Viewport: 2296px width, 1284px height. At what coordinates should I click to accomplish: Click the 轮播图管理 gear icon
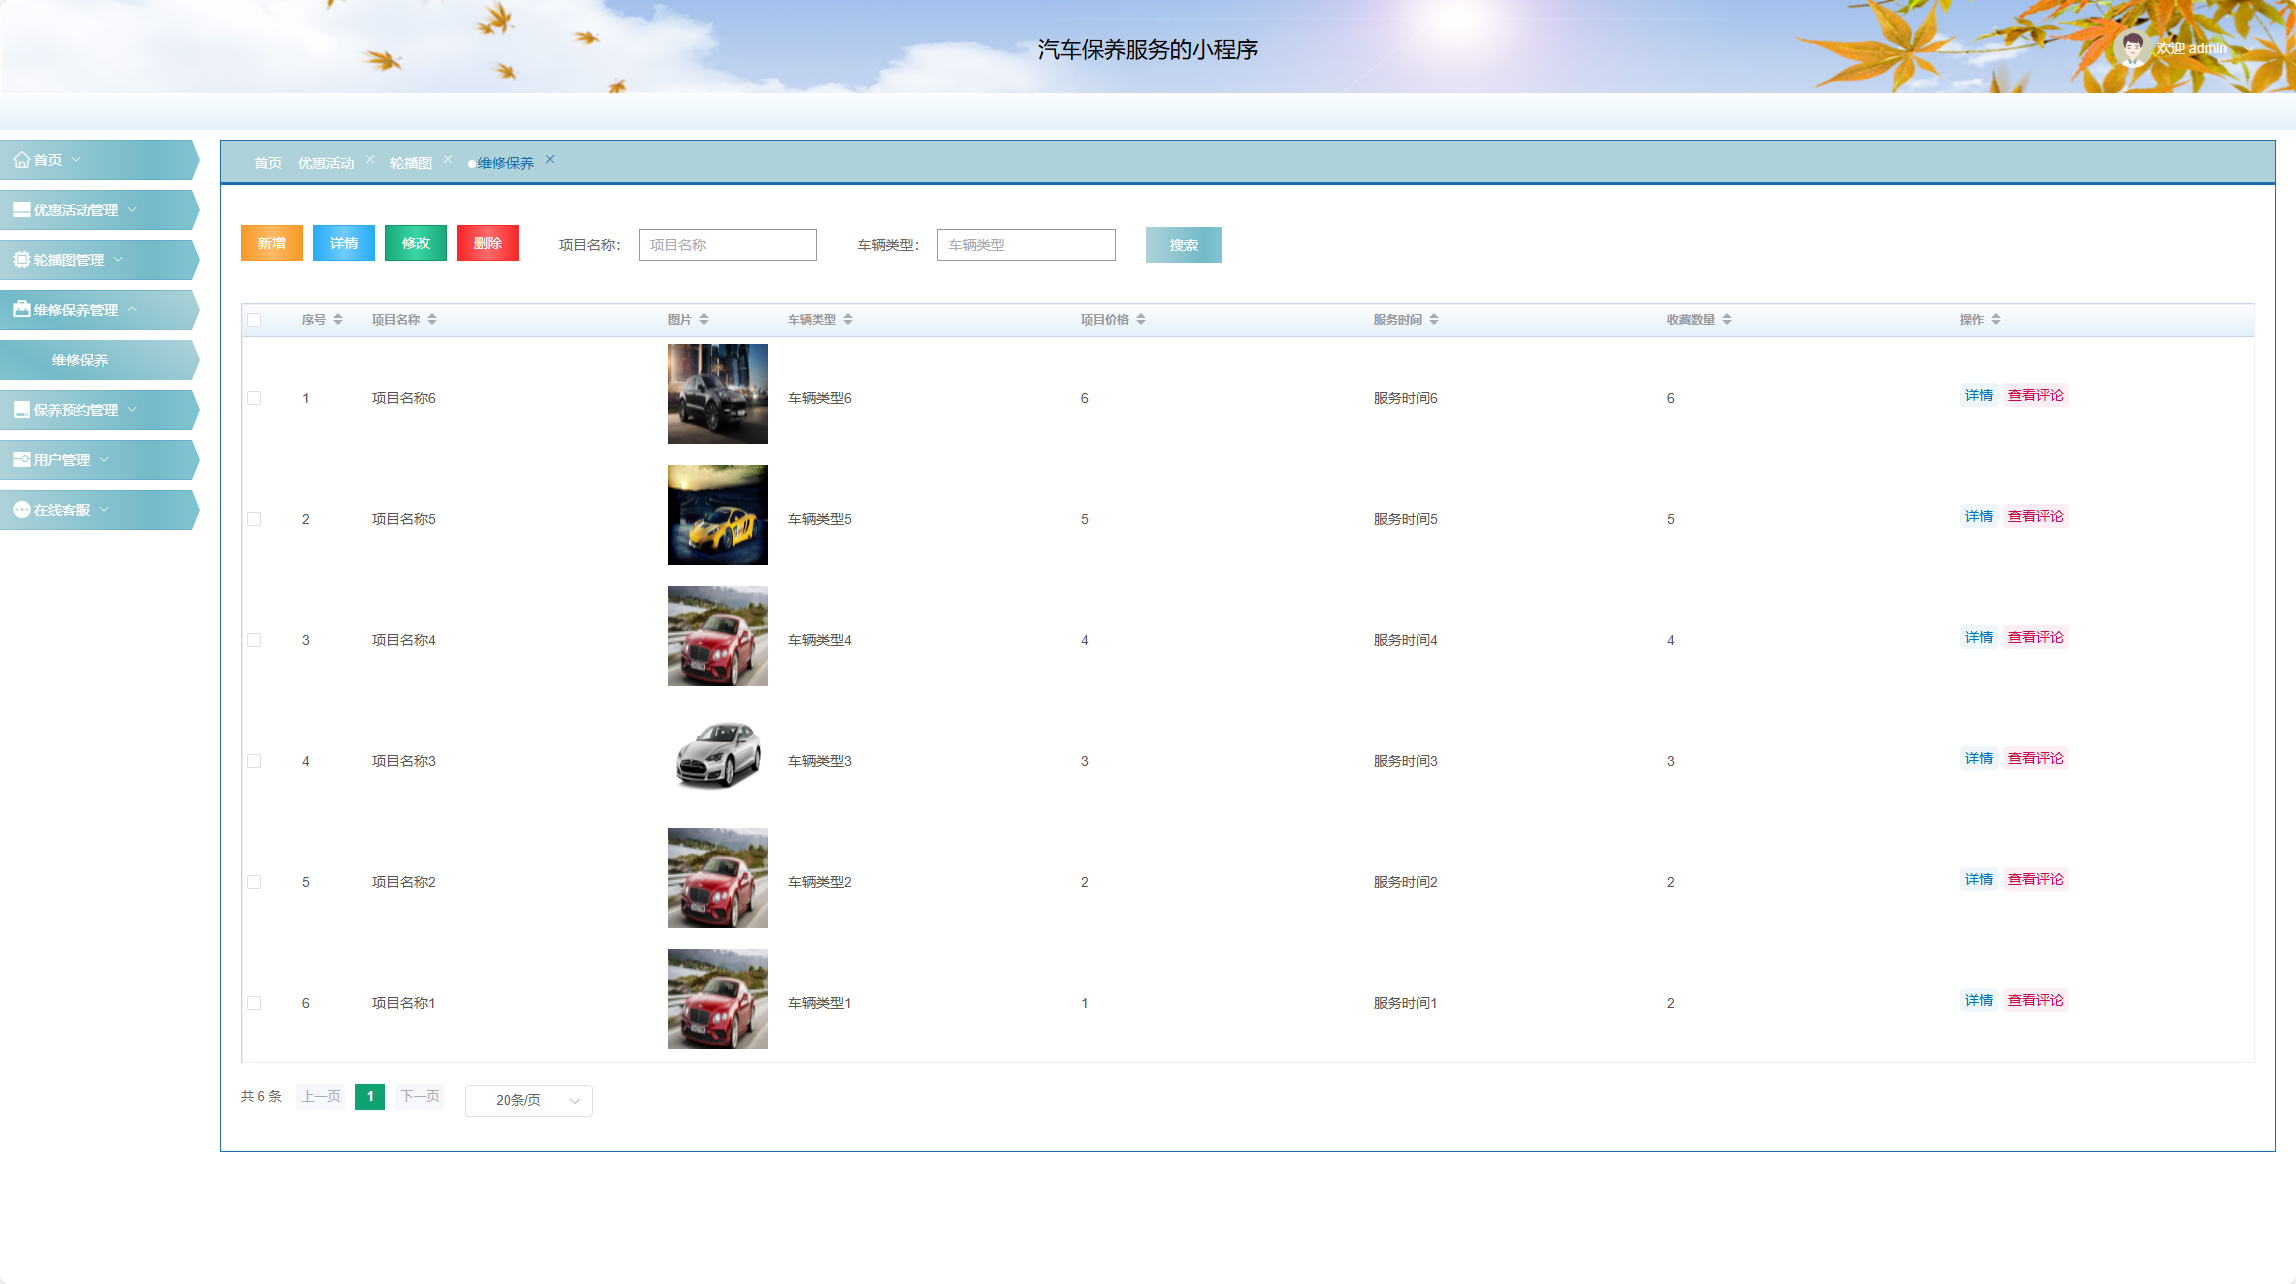[x=21, y=260]
